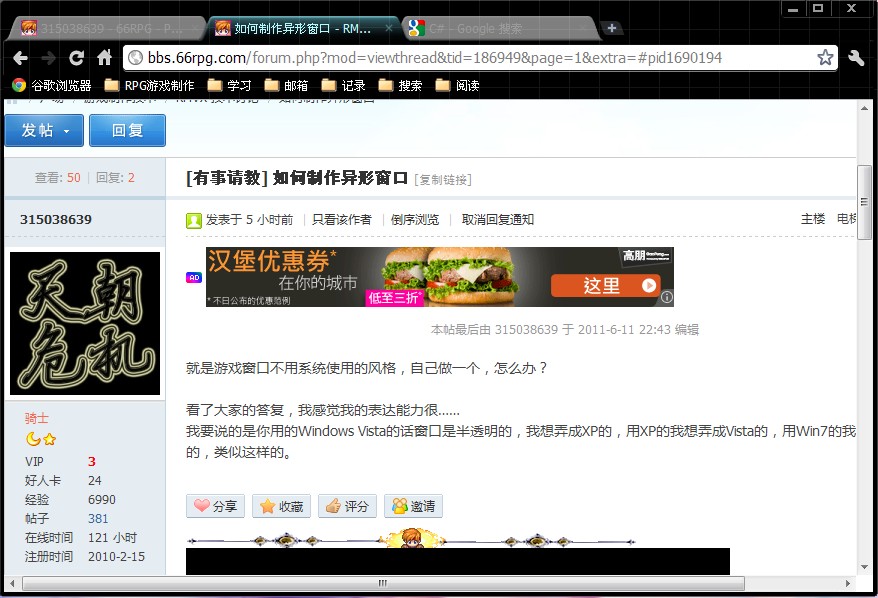Switch to the 315038639 - 66RPG tab
This screenshot has width=878, height=598.
pos(106,28)
